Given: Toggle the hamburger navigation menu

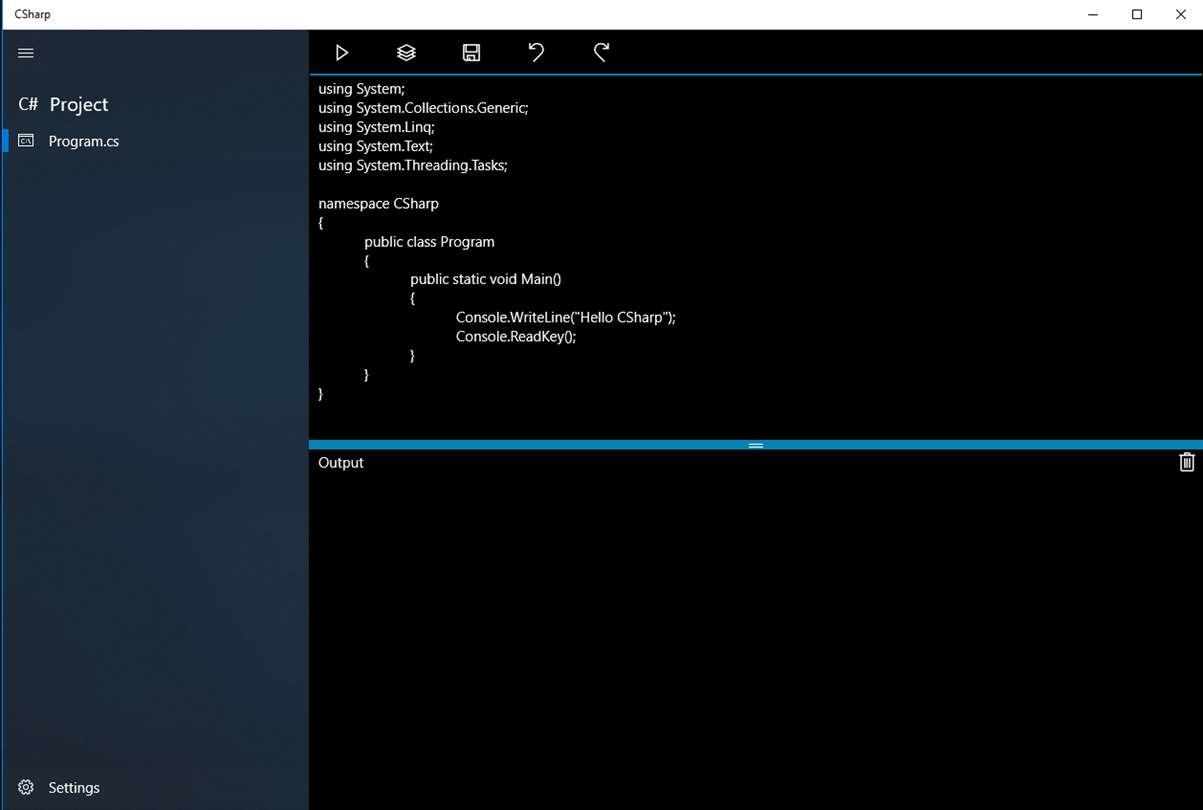Looking at the screenshot, I should pos(26,53).
